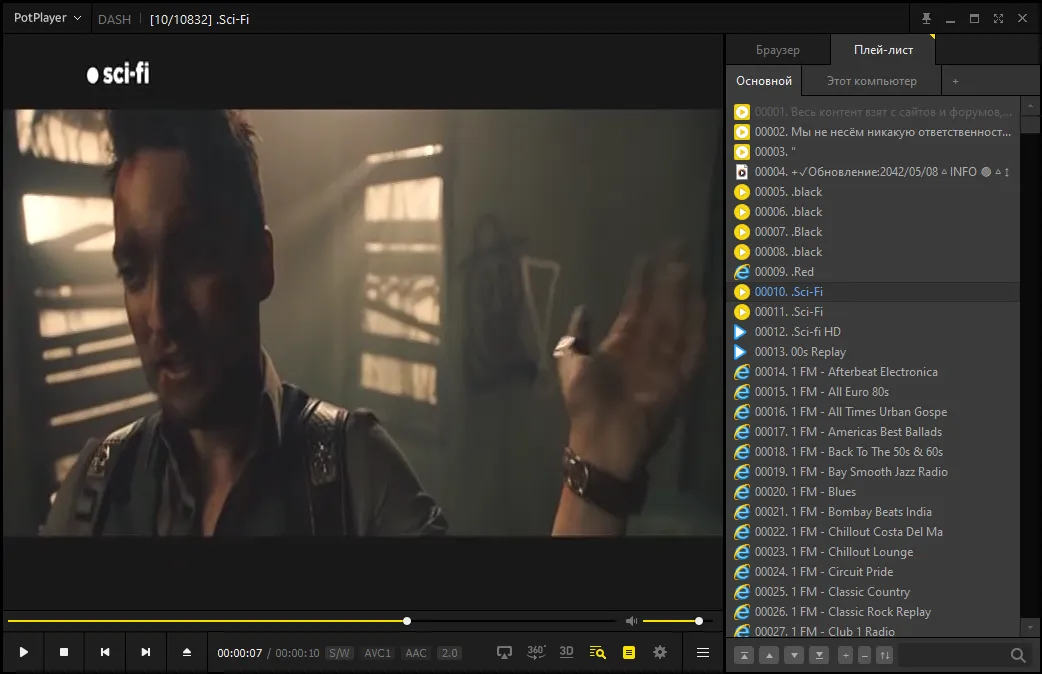Click the IE icon of 00009 .Red
The height and width of the screenshot is (674, 1042).
[x=742, y=272]
